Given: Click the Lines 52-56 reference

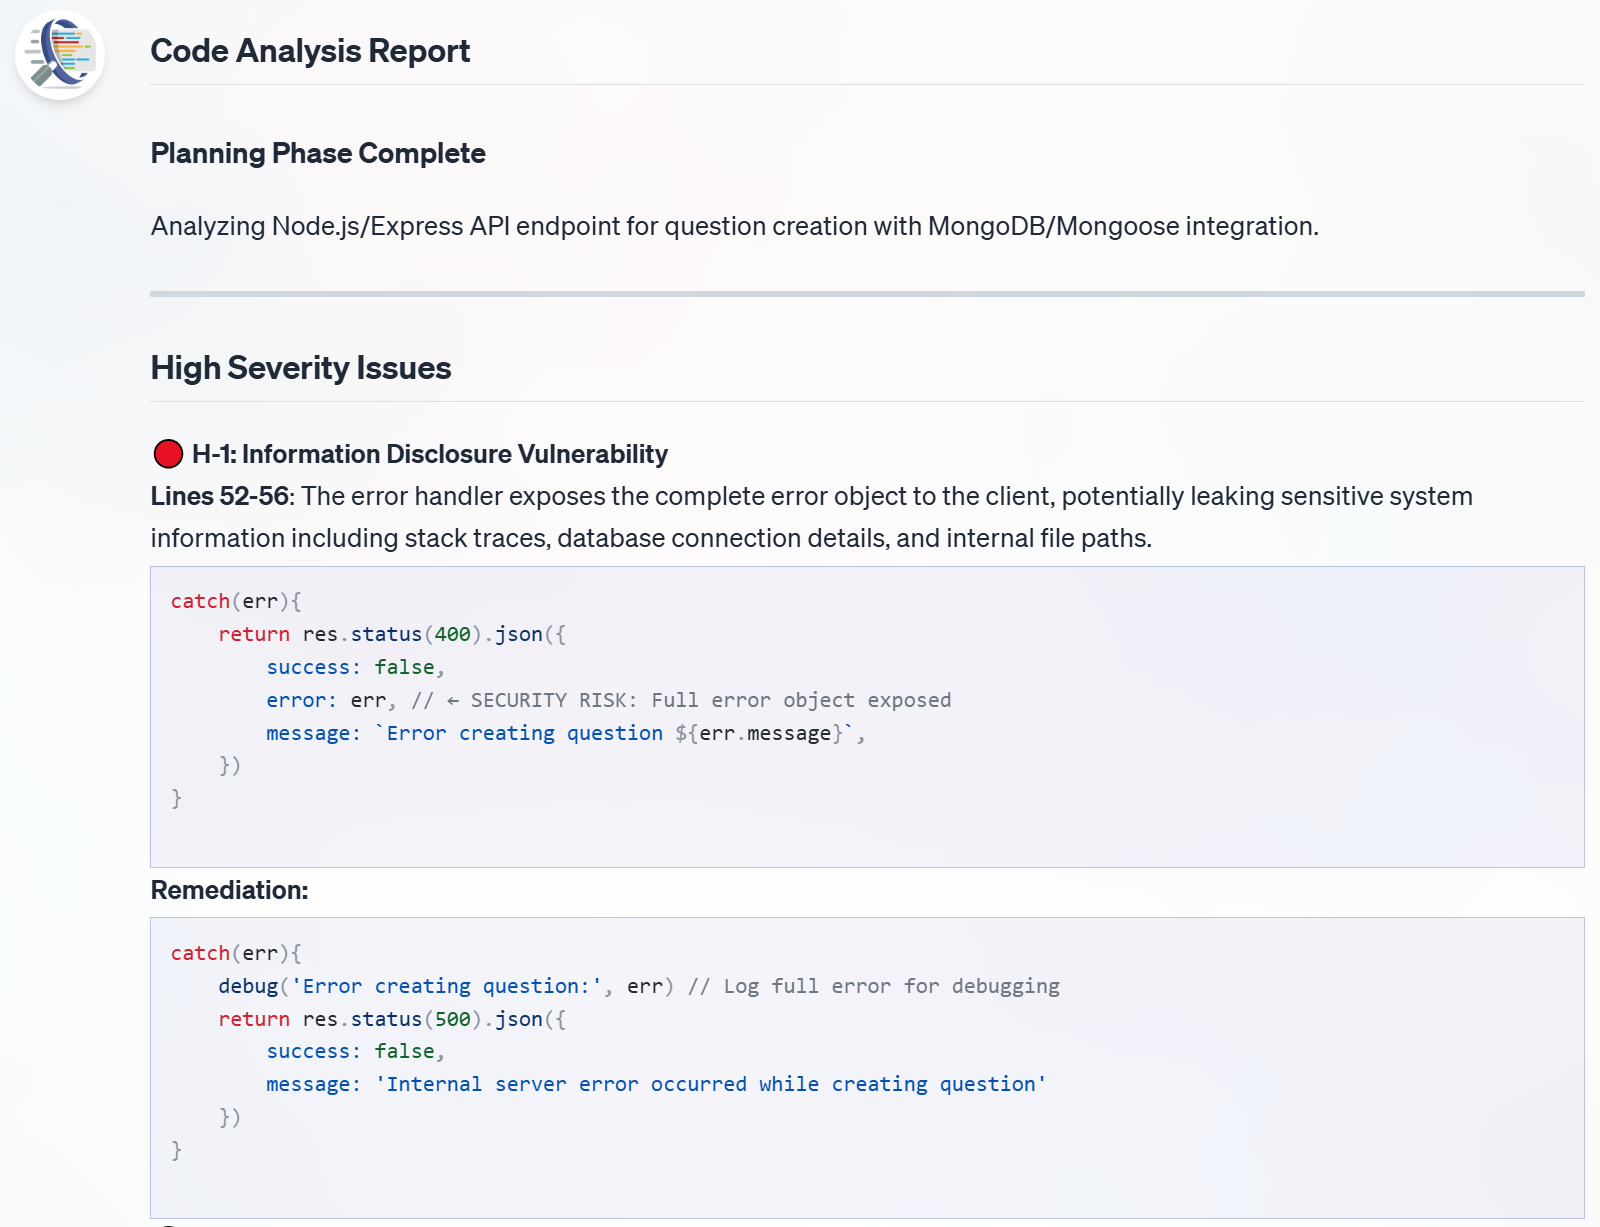Looking at the screenshot, I should click(x=218, y=495).
